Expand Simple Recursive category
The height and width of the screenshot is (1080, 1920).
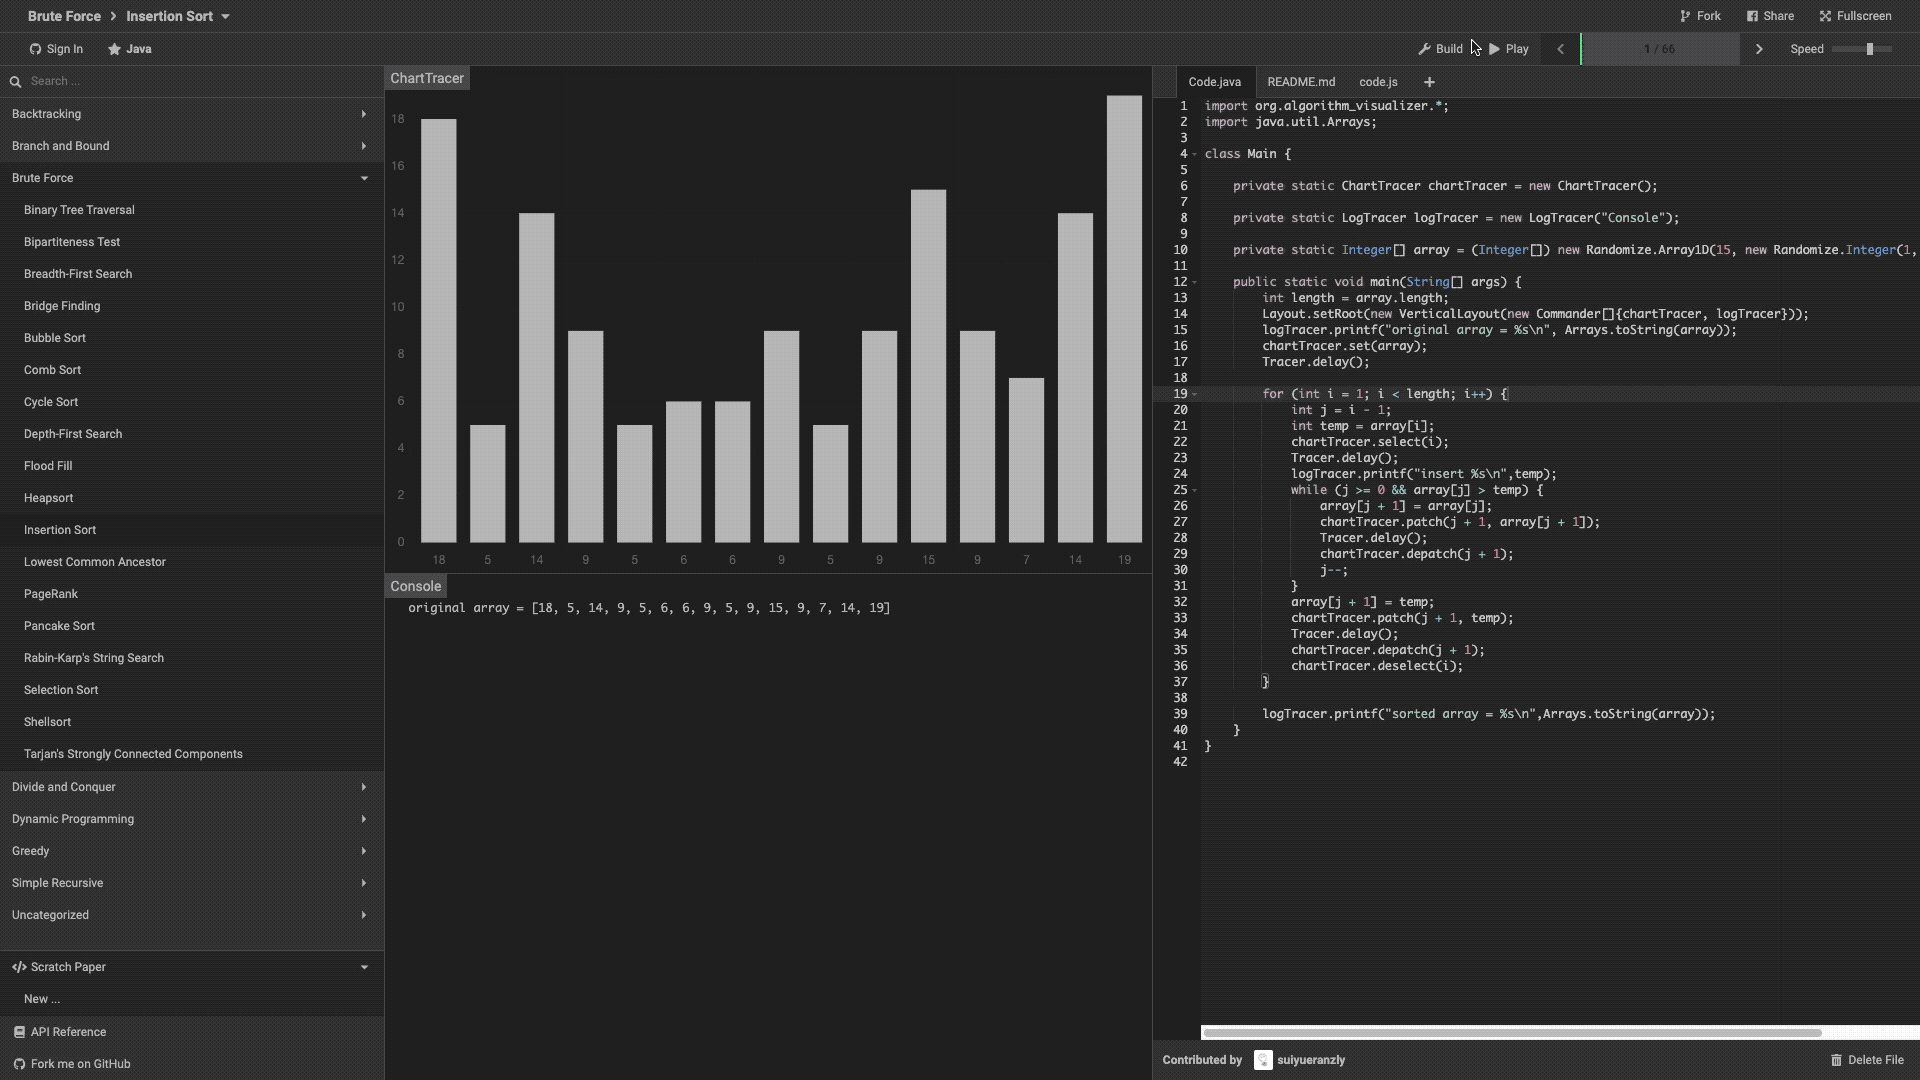click(192, 883)
